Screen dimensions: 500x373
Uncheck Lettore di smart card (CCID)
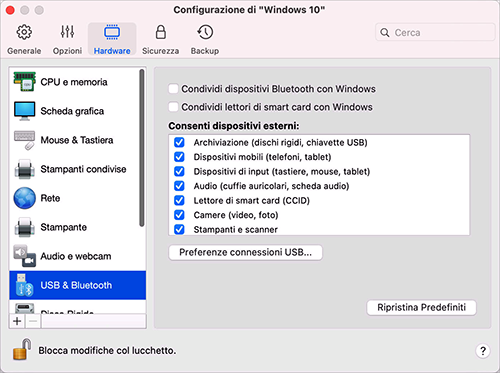(x=179, y=200)
